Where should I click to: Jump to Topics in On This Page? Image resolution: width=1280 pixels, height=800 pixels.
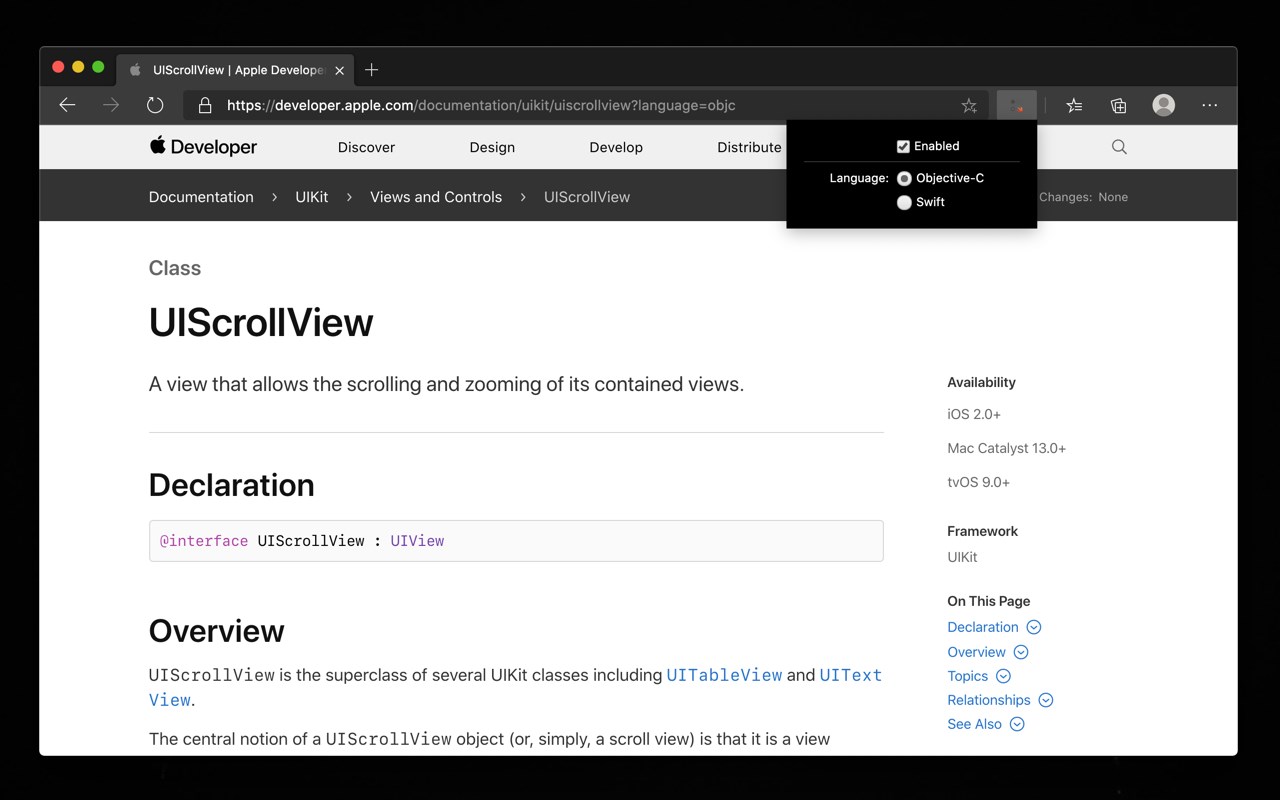coord(967,676)
